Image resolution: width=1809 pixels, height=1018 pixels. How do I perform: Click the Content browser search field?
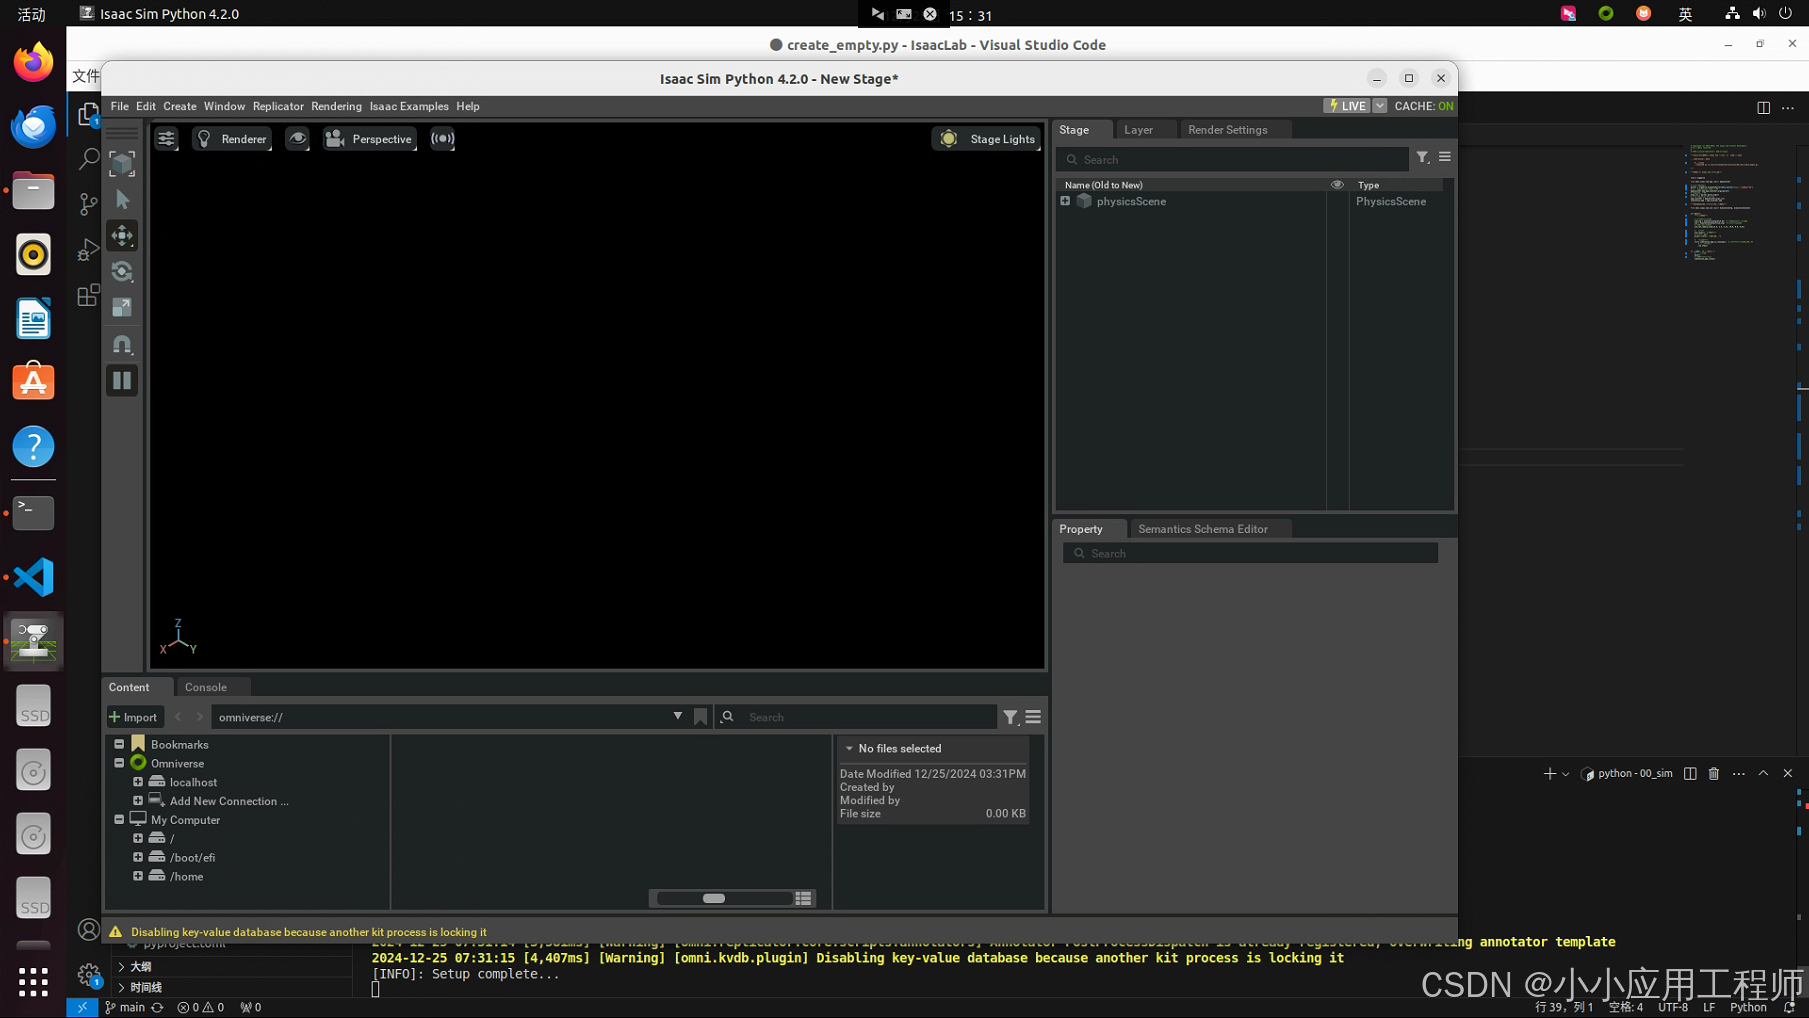coord(868,717)
